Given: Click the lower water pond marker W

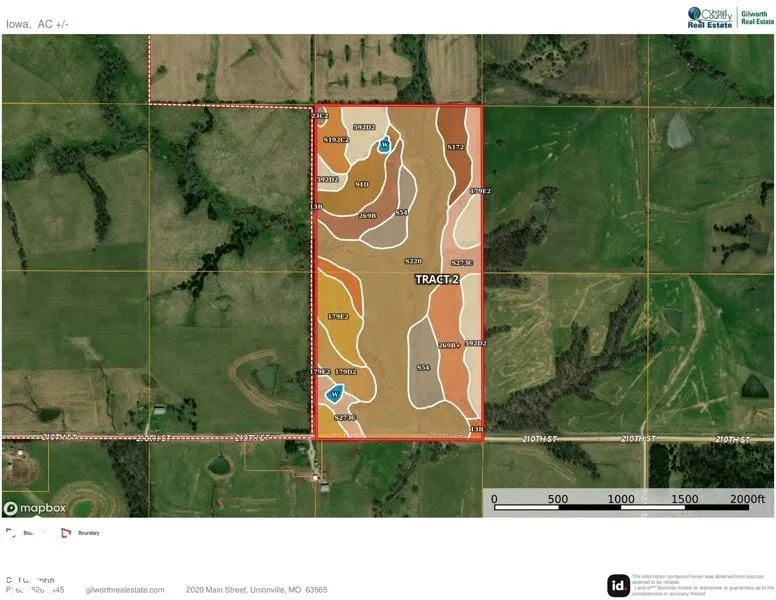Looking at the screenshot, I should click(335, 394).
